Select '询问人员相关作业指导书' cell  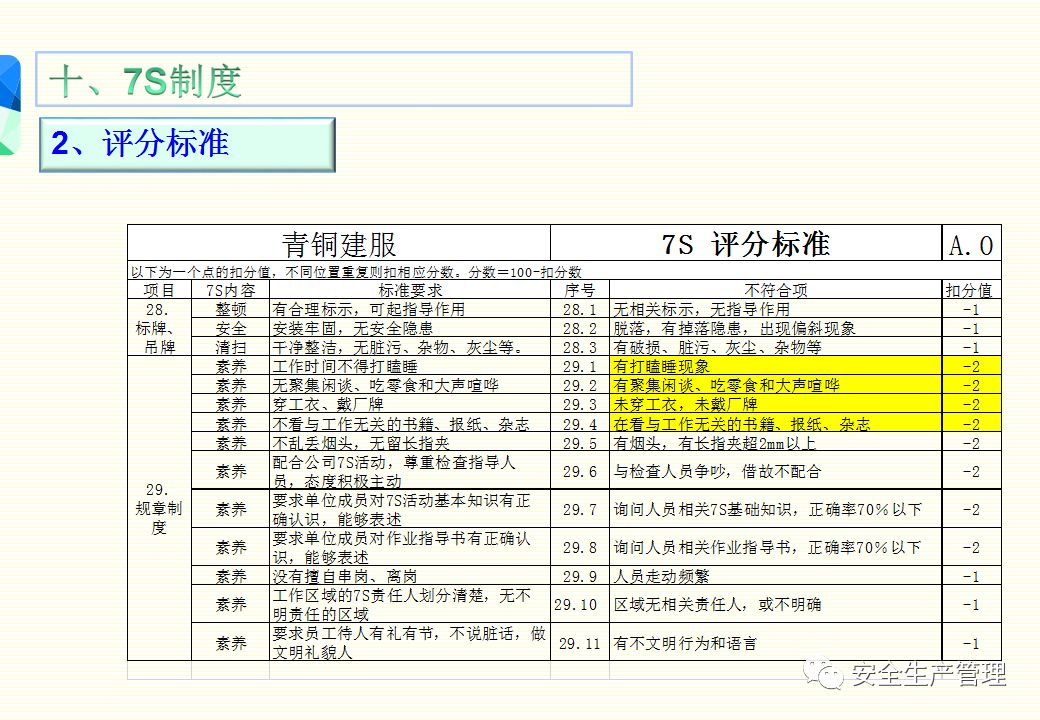(775, 547)
